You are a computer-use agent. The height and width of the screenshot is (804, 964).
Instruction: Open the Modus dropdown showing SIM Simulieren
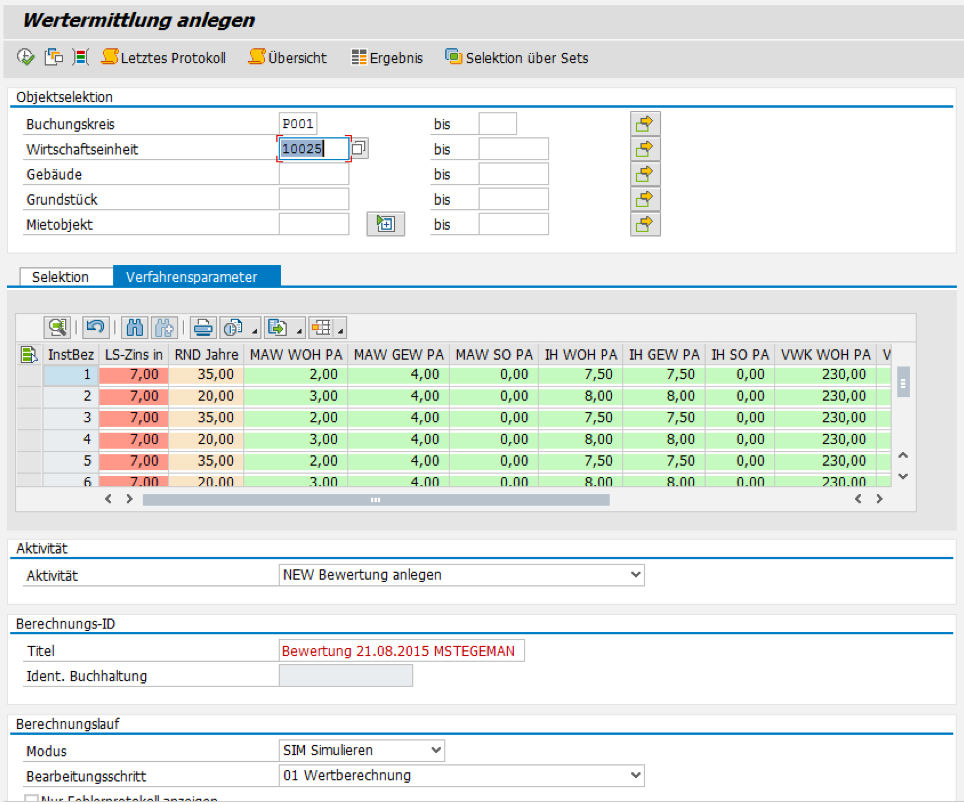[435, 750]
